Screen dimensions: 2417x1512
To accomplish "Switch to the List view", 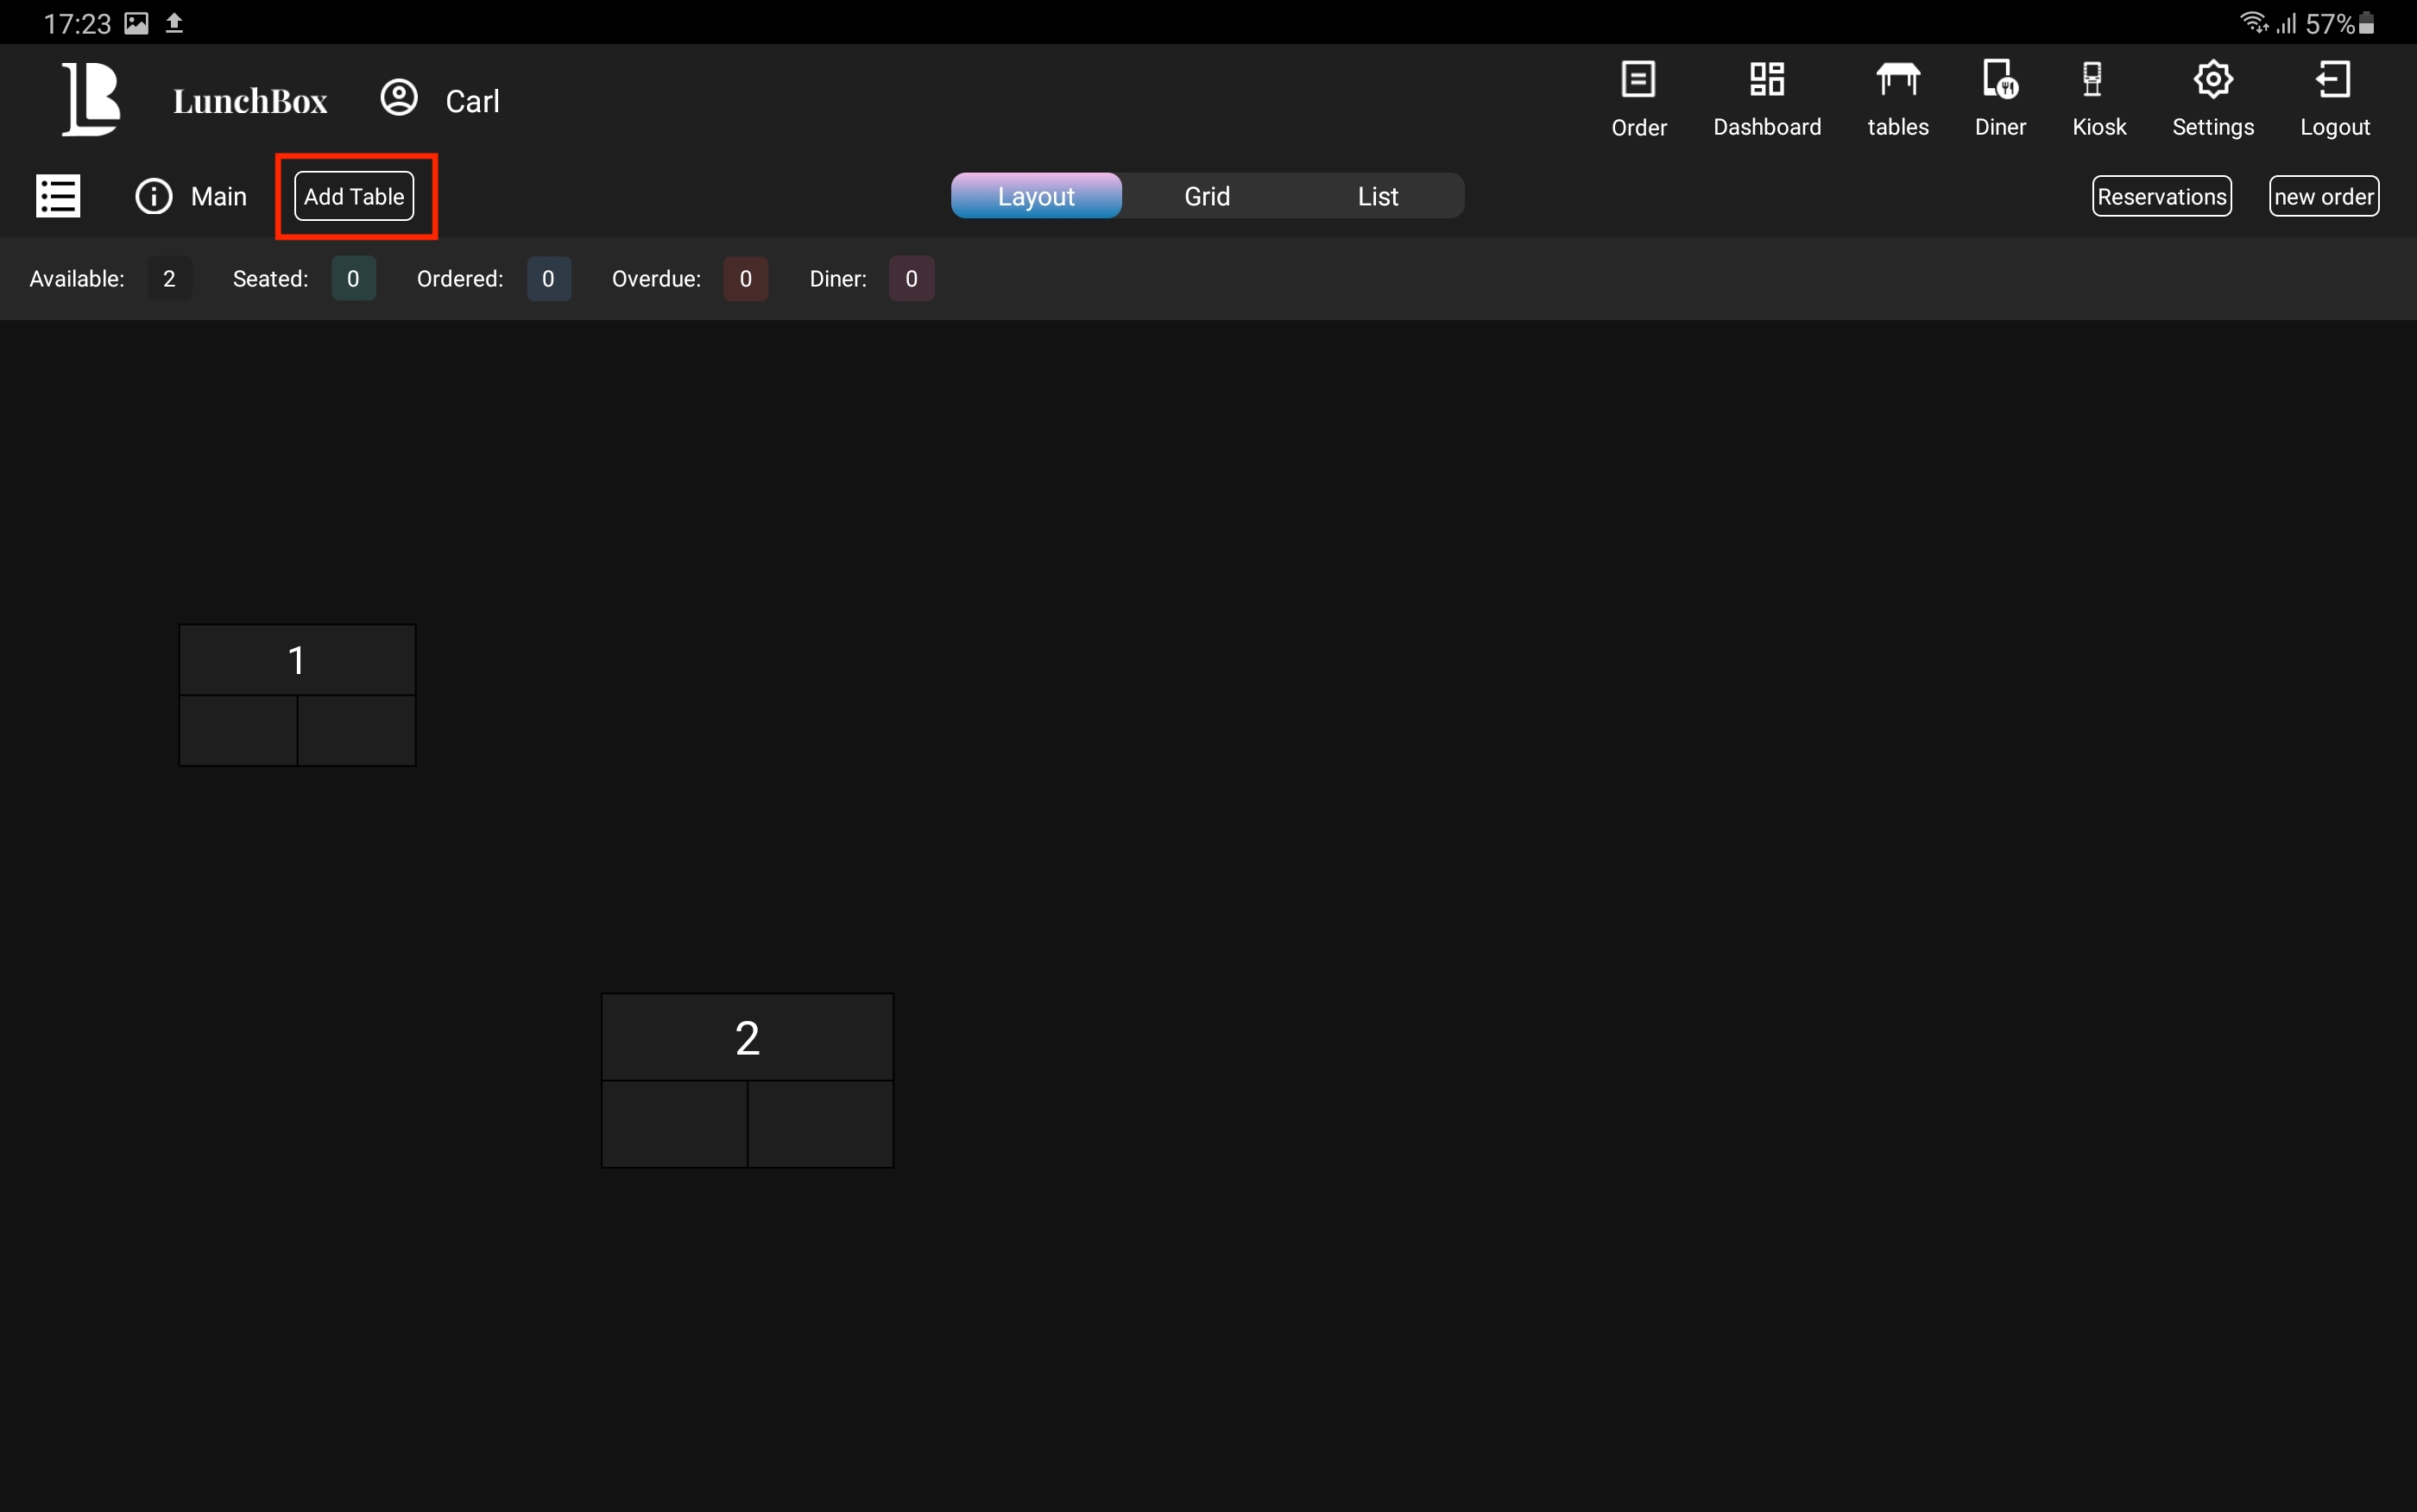I will click(x=1377, y=196).
